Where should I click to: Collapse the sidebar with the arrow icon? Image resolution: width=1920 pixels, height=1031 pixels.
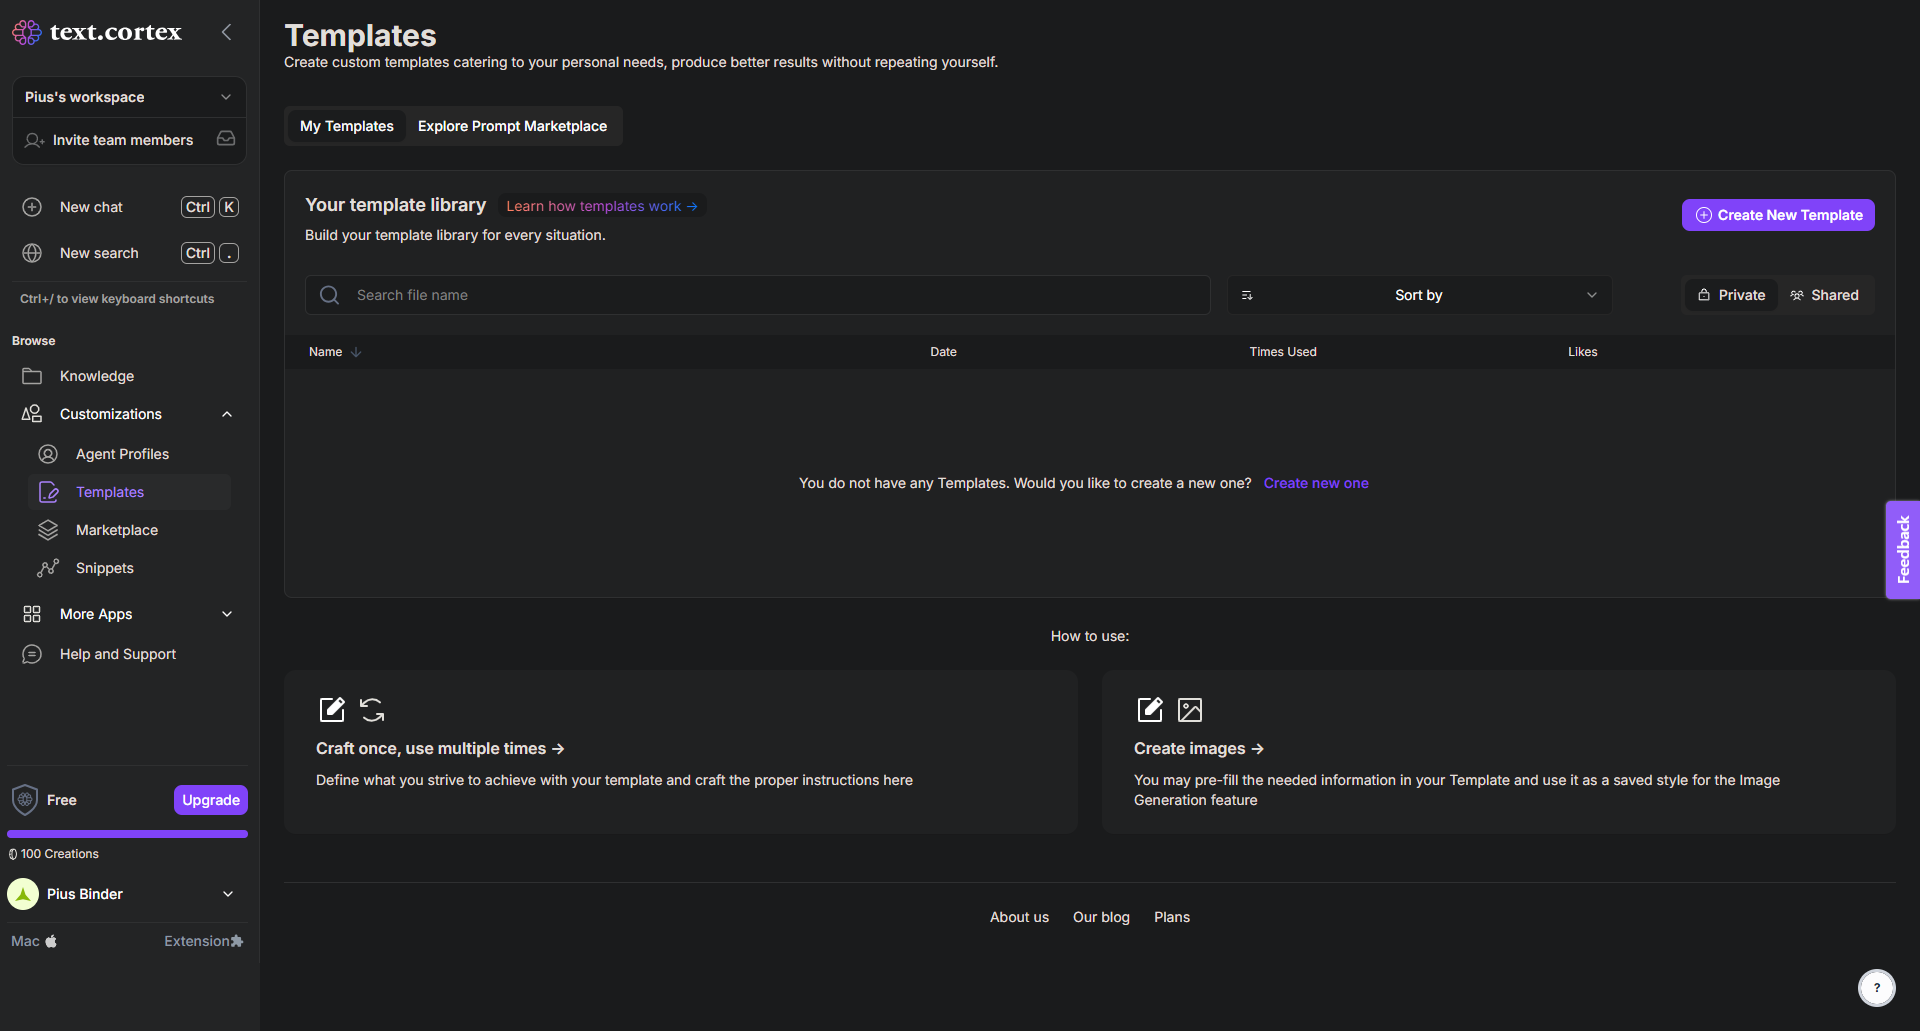pos(227,32)
